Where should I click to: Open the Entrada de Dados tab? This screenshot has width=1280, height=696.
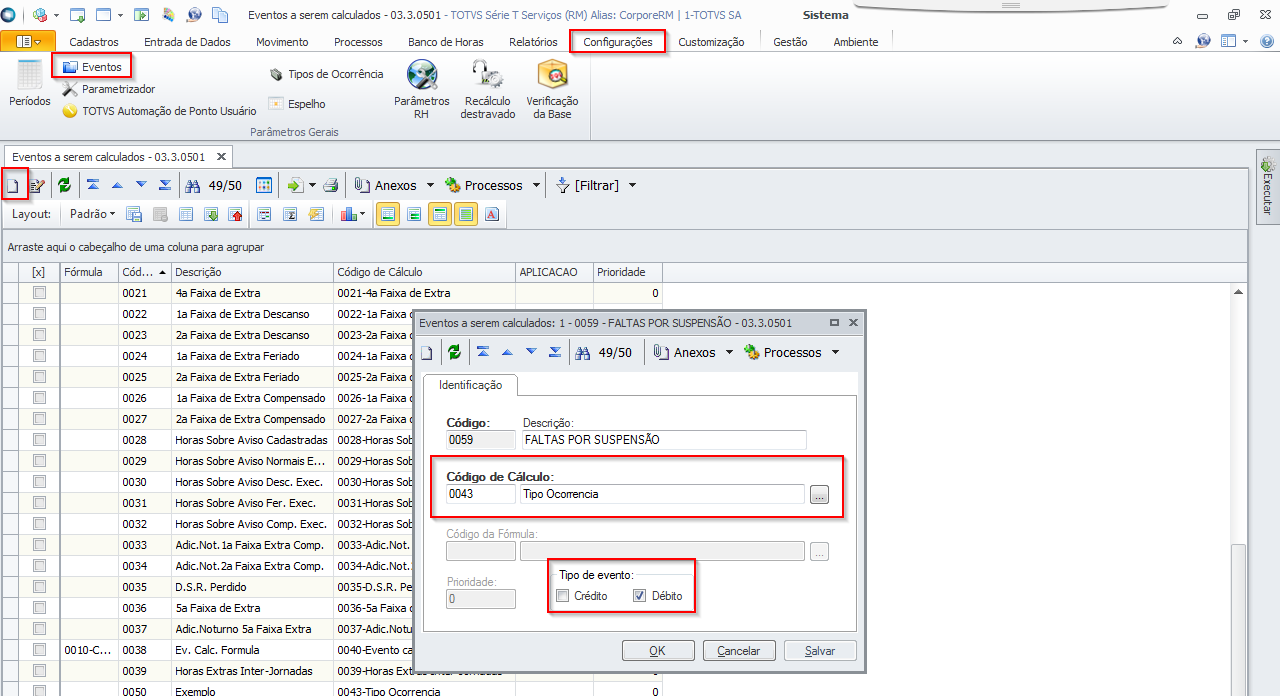click(187, 42)
